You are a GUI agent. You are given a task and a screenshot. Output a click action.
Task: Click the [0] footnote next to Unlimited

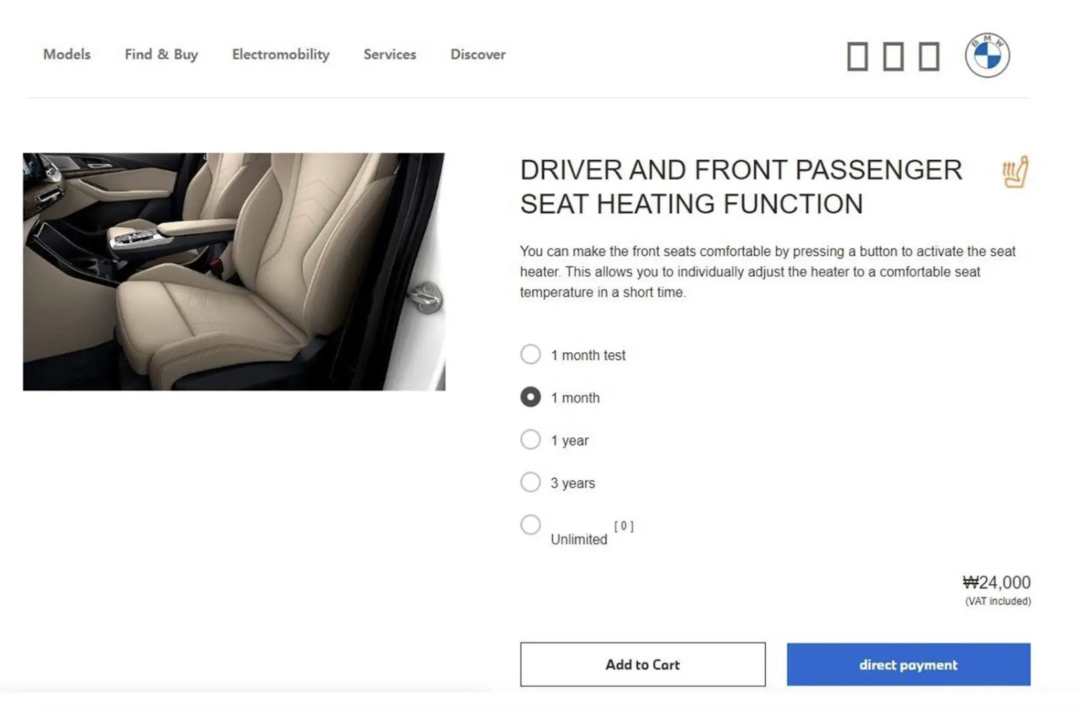[x=624, y=526]
